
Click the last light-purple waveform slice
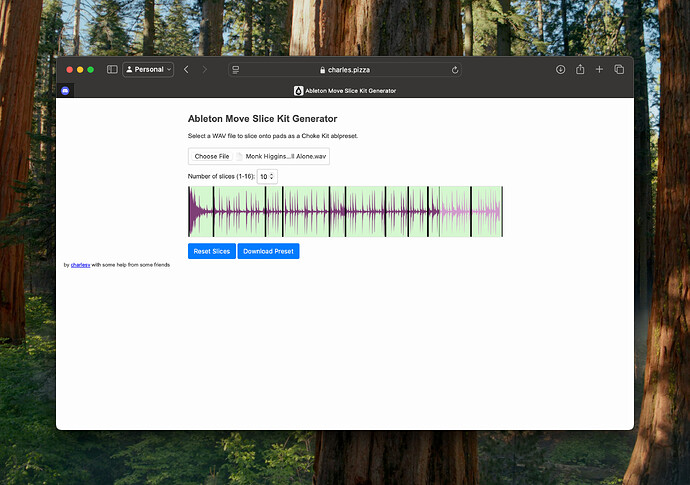pyautogui.click(x=486, y=211)
